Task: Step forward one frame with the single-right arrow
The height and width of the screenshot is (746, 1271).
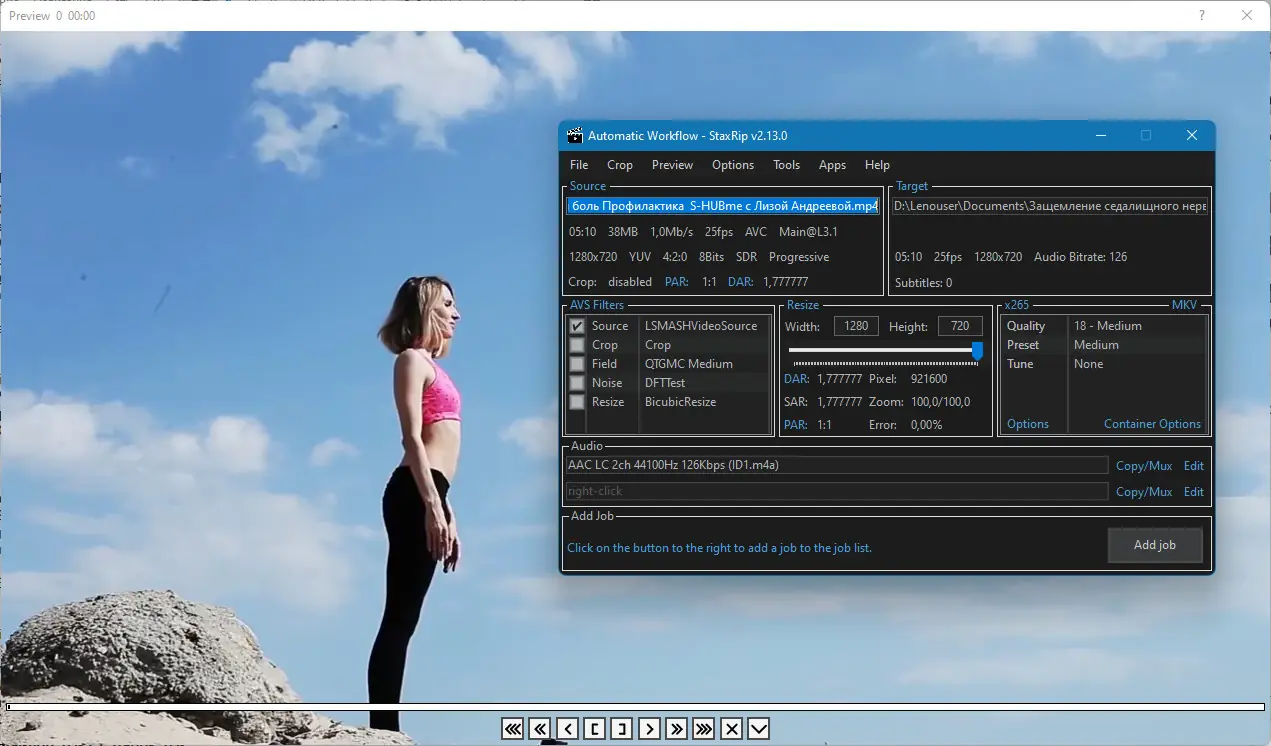Action: tap(649, 729)
